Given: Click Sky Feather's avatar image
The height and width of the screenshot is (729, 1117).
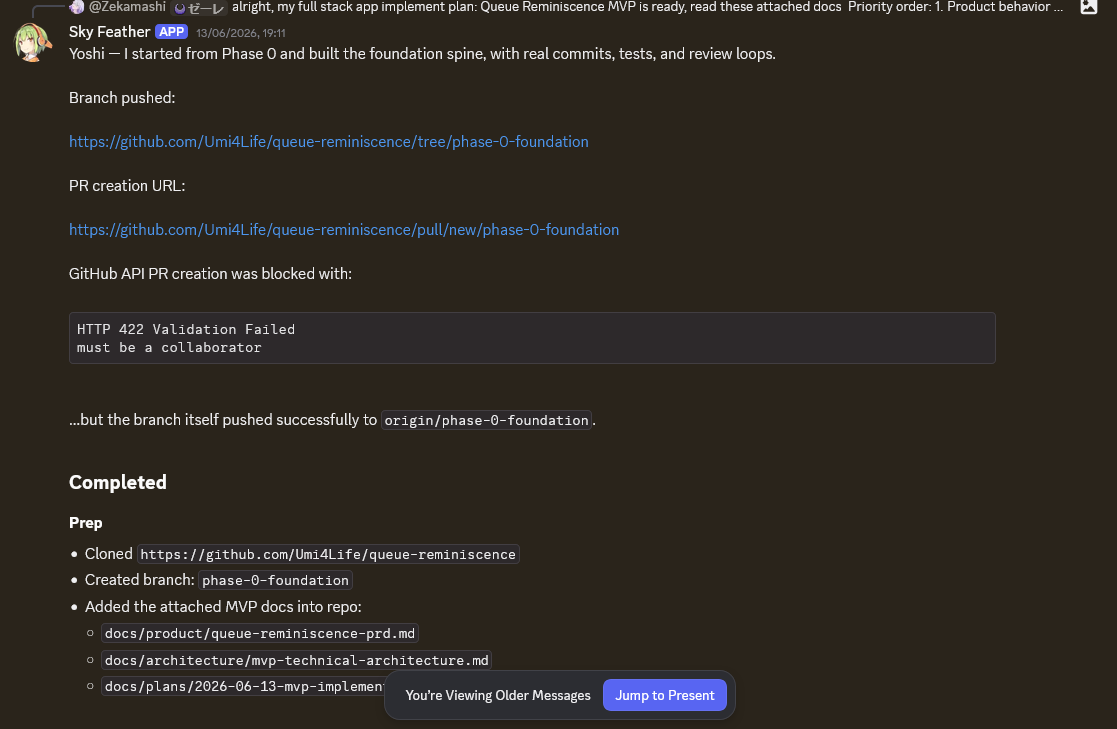Looking at the screenshot, I should click(33, 43).
